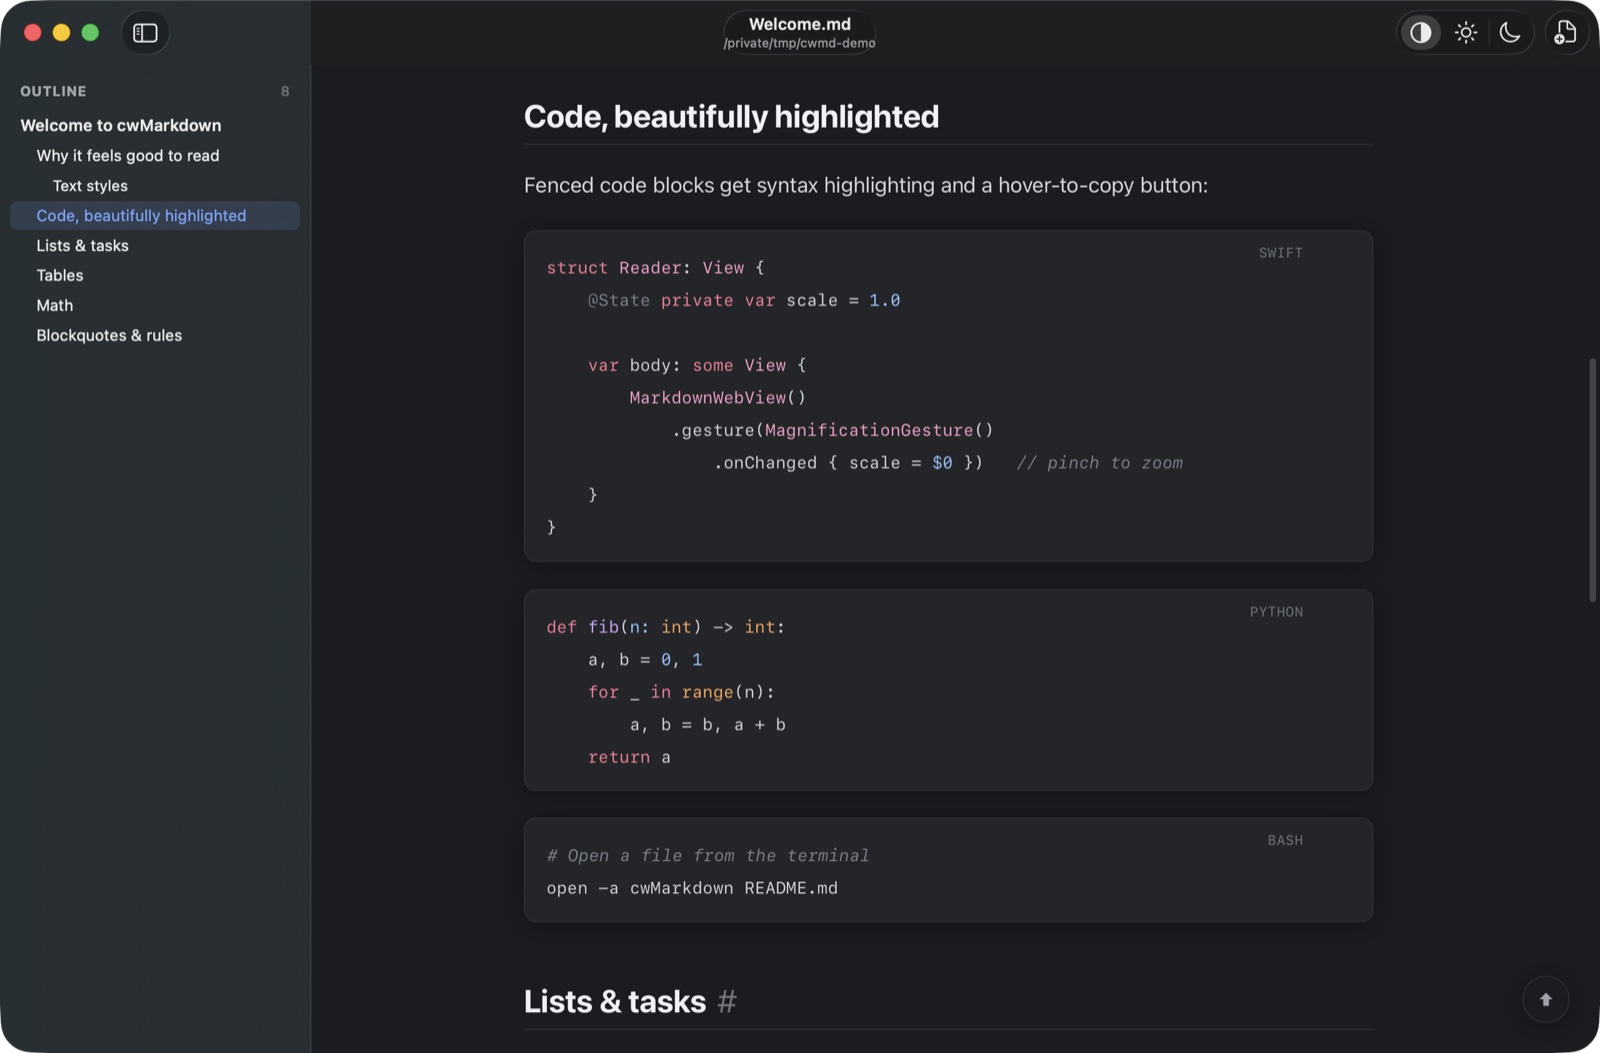This screenshot has width=1600, height=1053.
Task: Switch to the dark theme moon icon
Action: click(x=1510, y=33)
